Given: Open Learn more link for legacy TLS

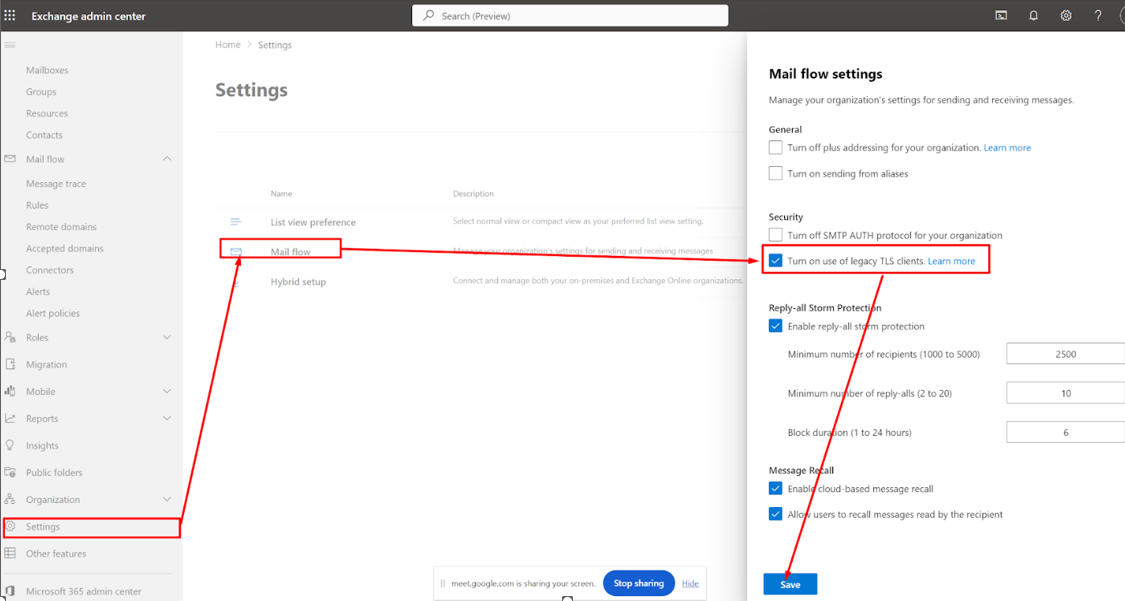Looking at the screenshot, I should [x=951, y=261].
